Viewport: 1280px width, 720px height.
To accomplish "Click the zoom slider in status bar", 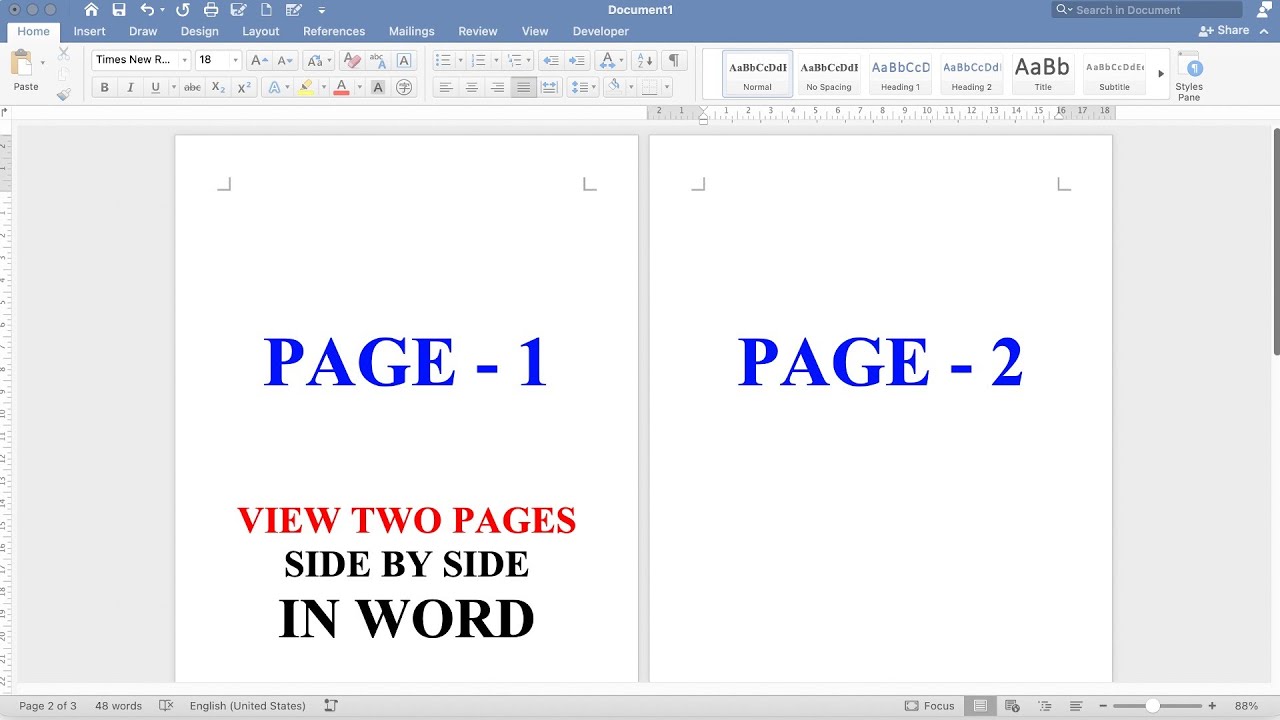I will 1155,706.
